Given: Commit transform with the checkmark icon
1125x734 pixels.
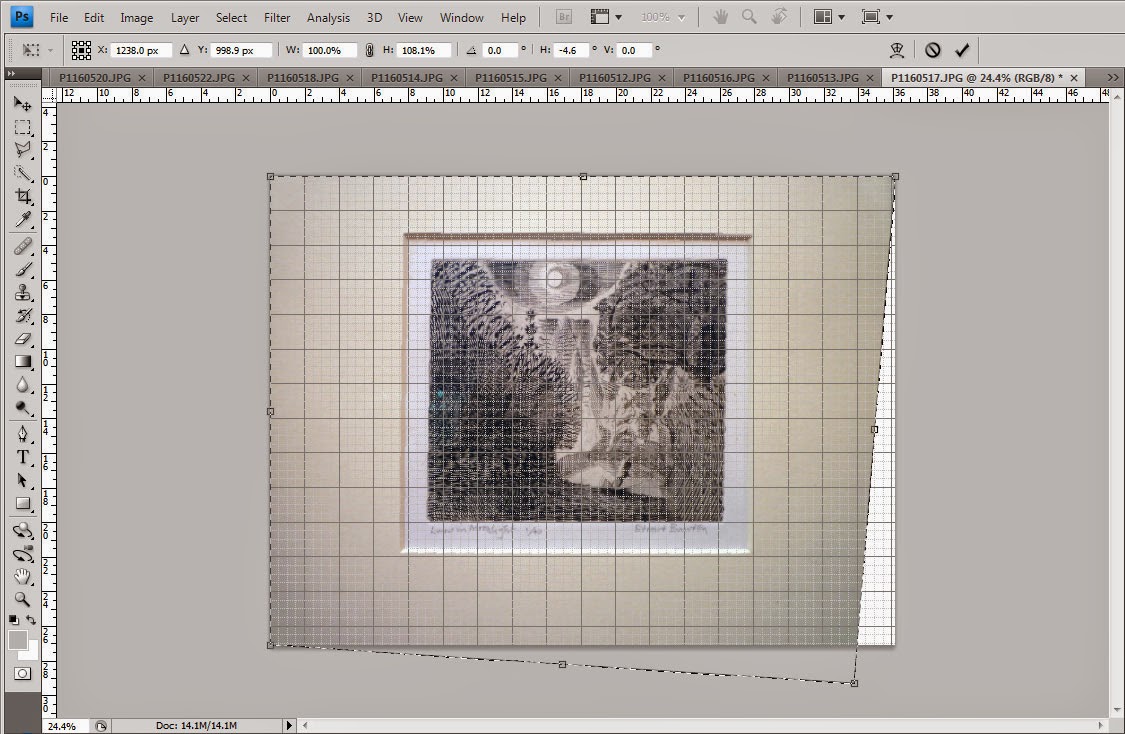Looking at the screenshot, I should click(x=962, y=50).
